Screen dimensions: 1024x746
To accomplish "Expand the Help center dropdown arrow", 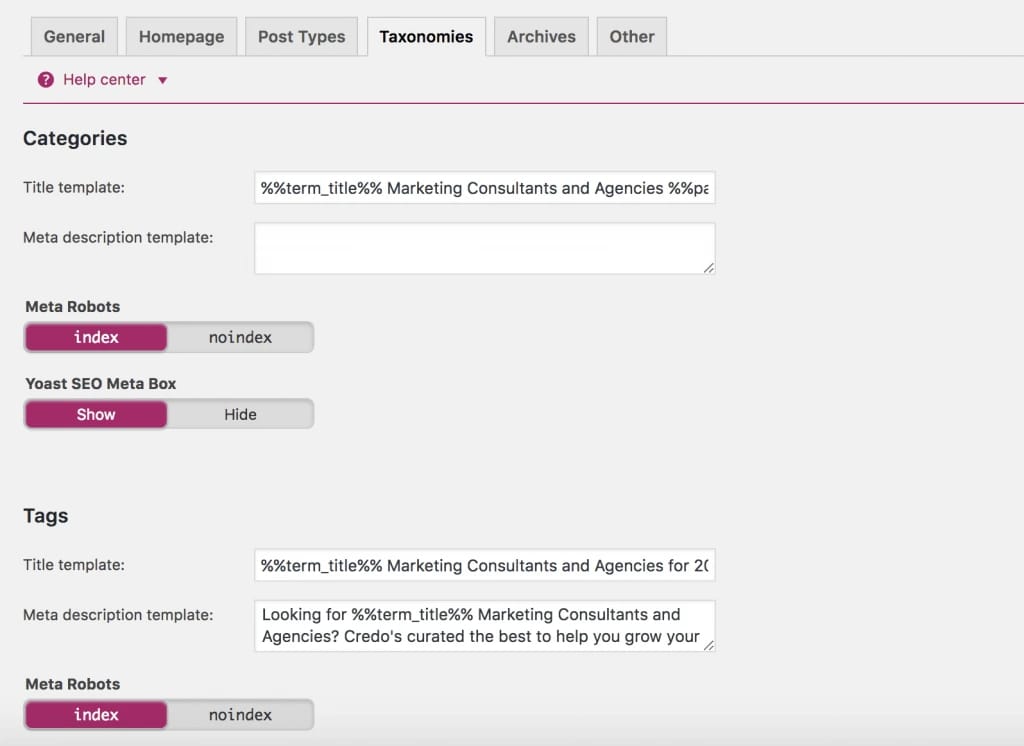I will click(163, 80).
